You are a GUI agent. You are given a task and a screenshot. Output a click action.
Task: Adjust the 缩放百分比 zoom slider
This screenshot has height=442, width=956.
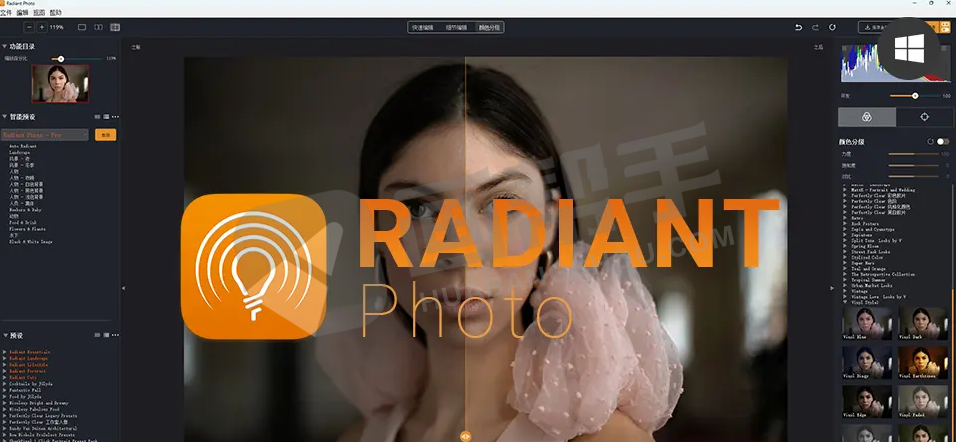[78, 59]
